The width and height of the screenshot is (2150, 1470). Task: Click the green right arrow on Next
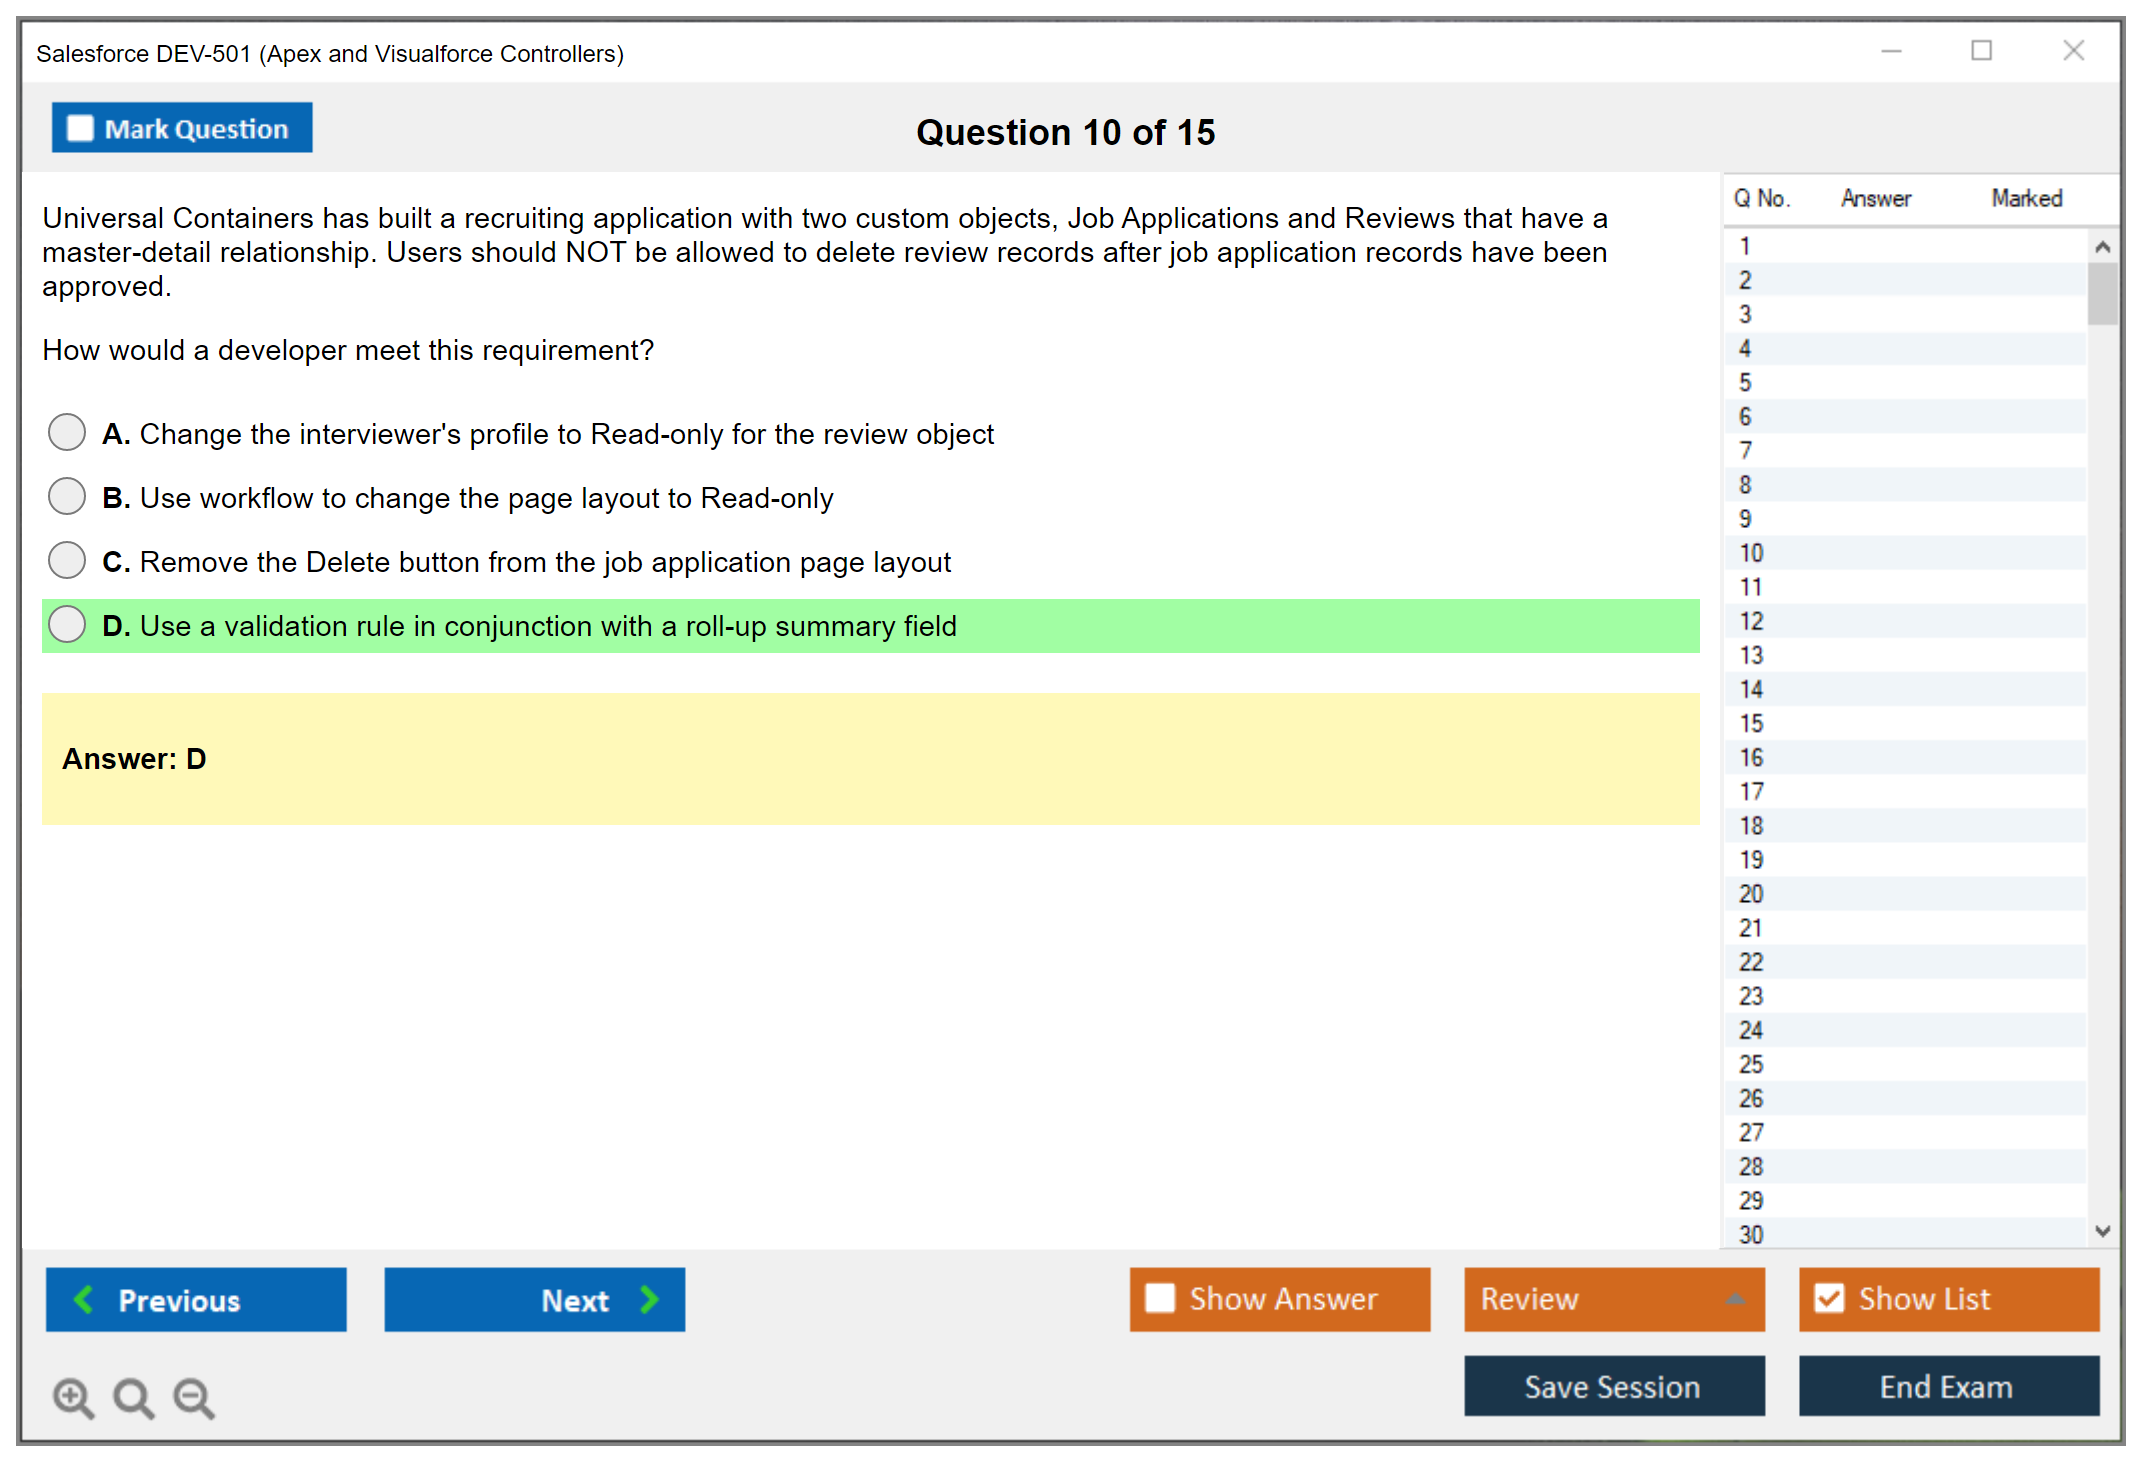tap(649, 1299)
